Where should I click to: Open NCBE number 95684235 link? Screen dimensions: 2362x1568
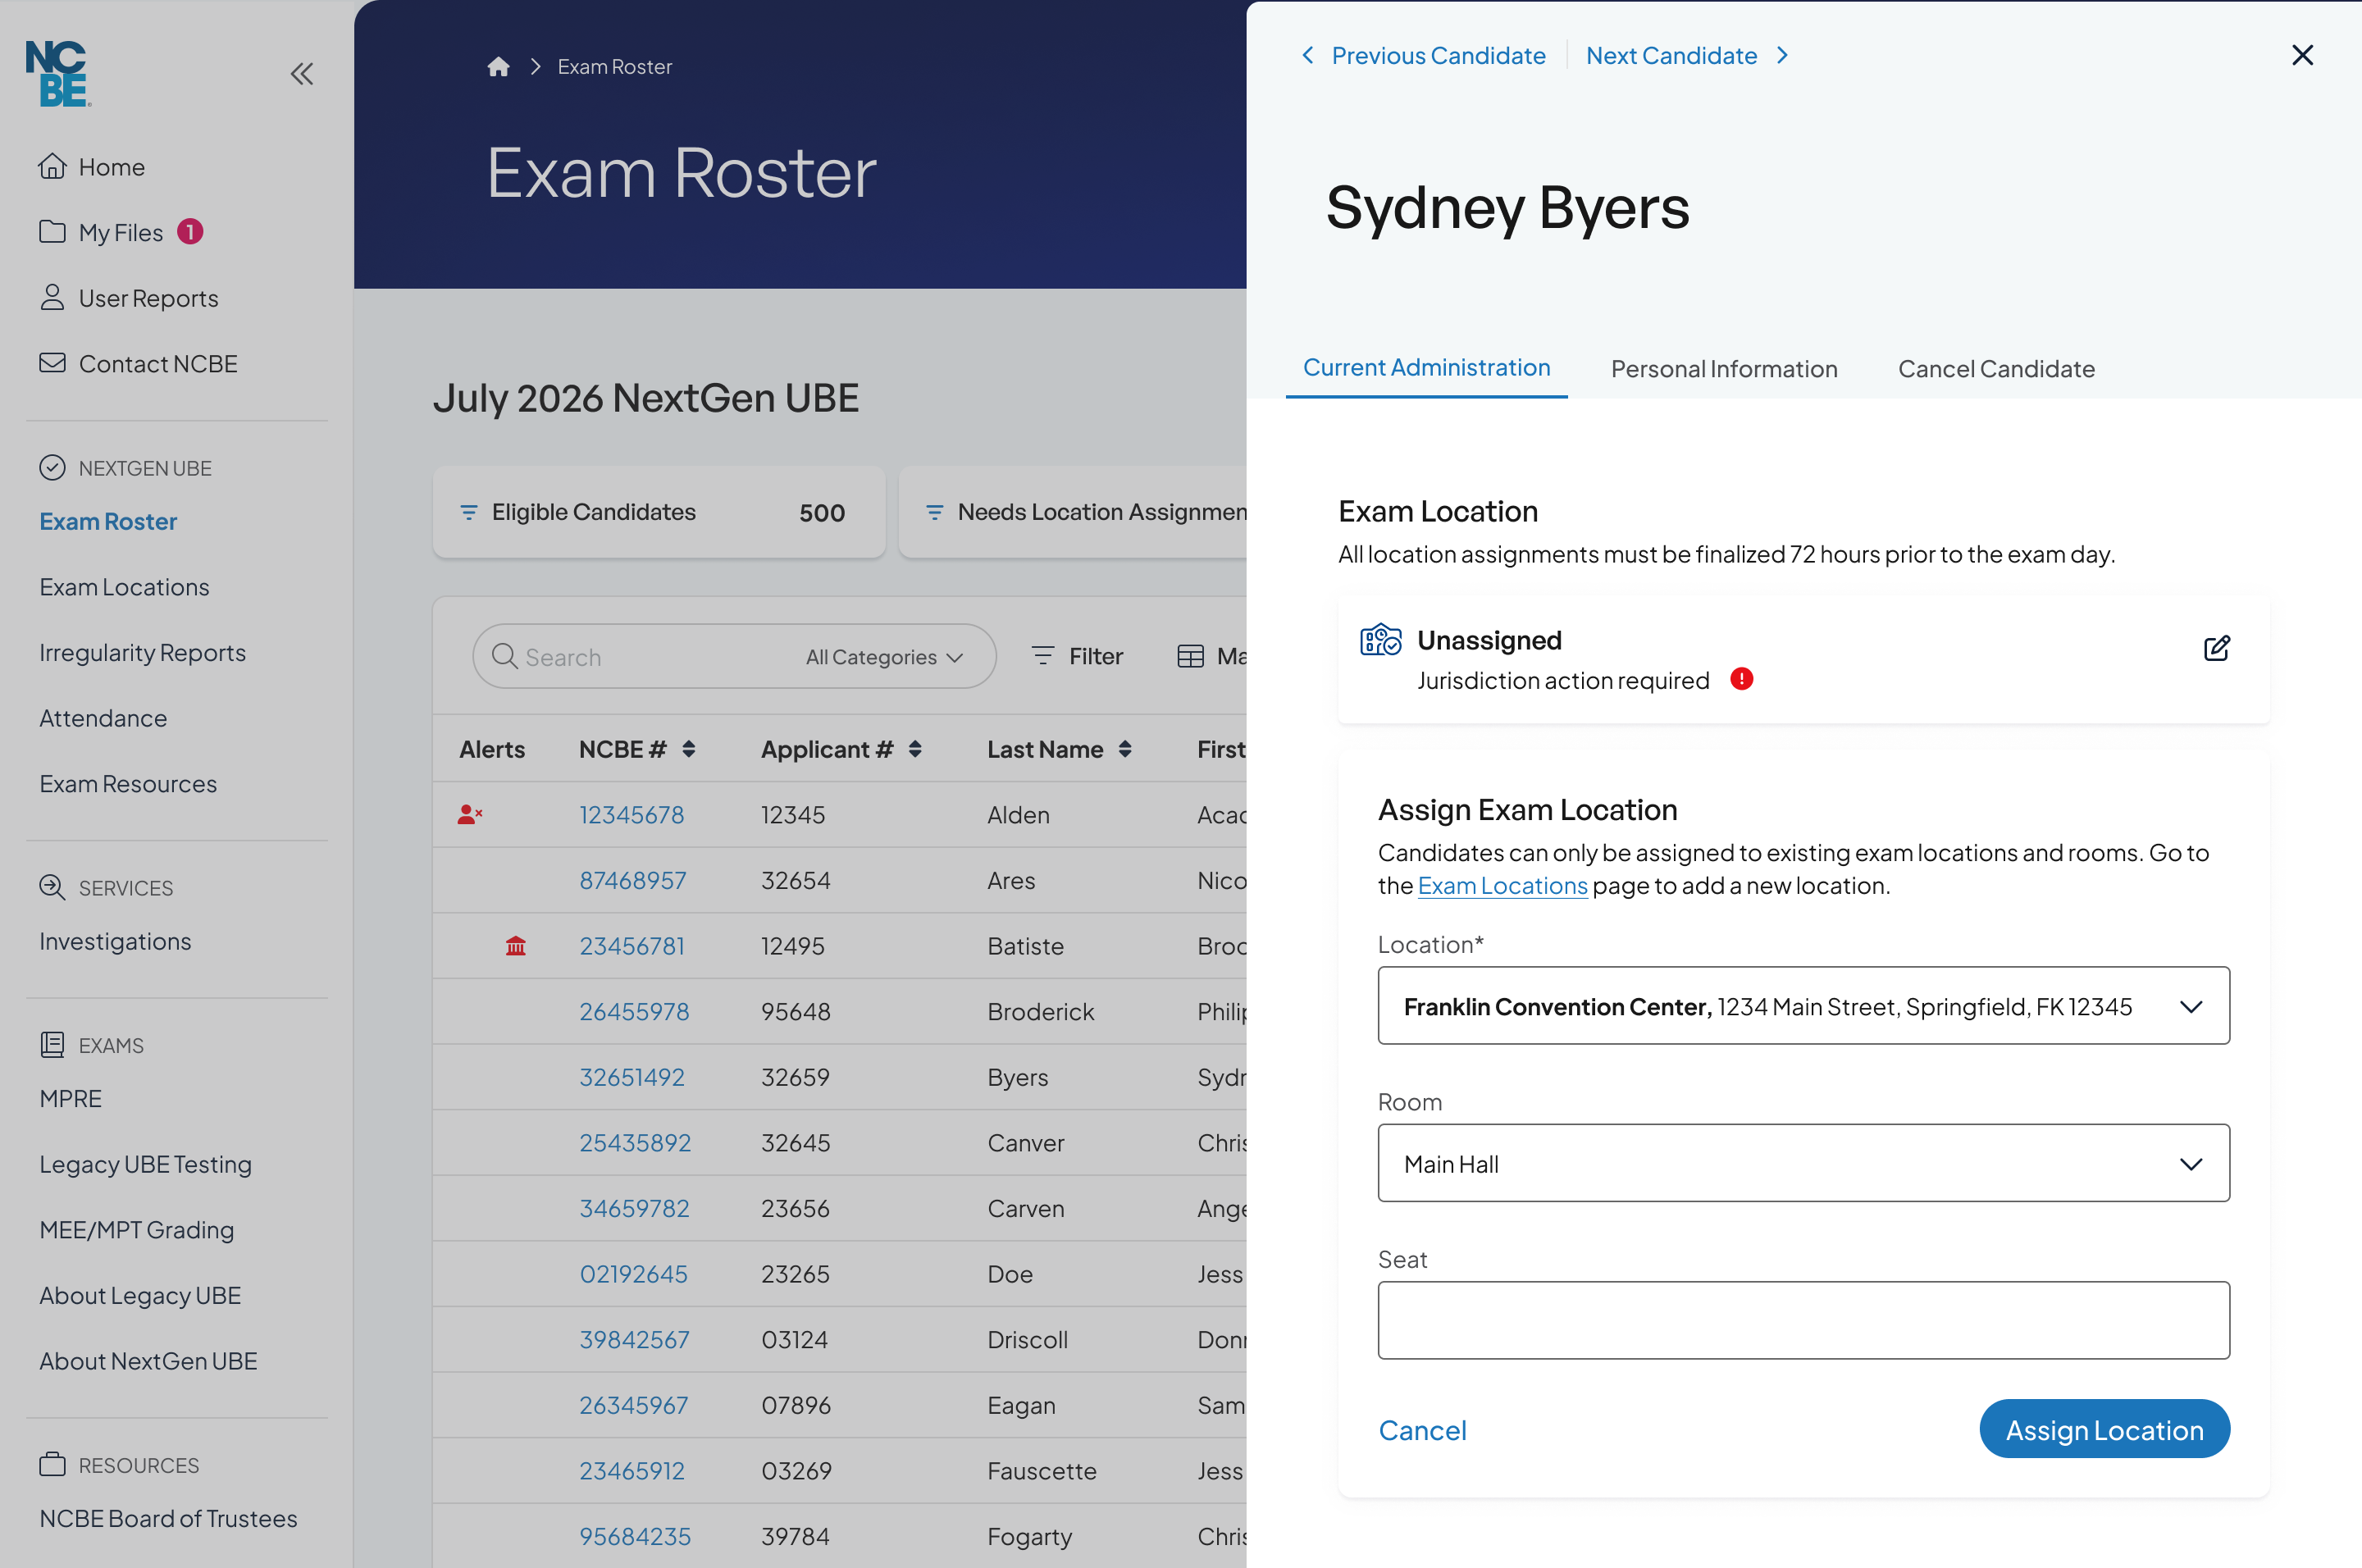[635, 1536]
